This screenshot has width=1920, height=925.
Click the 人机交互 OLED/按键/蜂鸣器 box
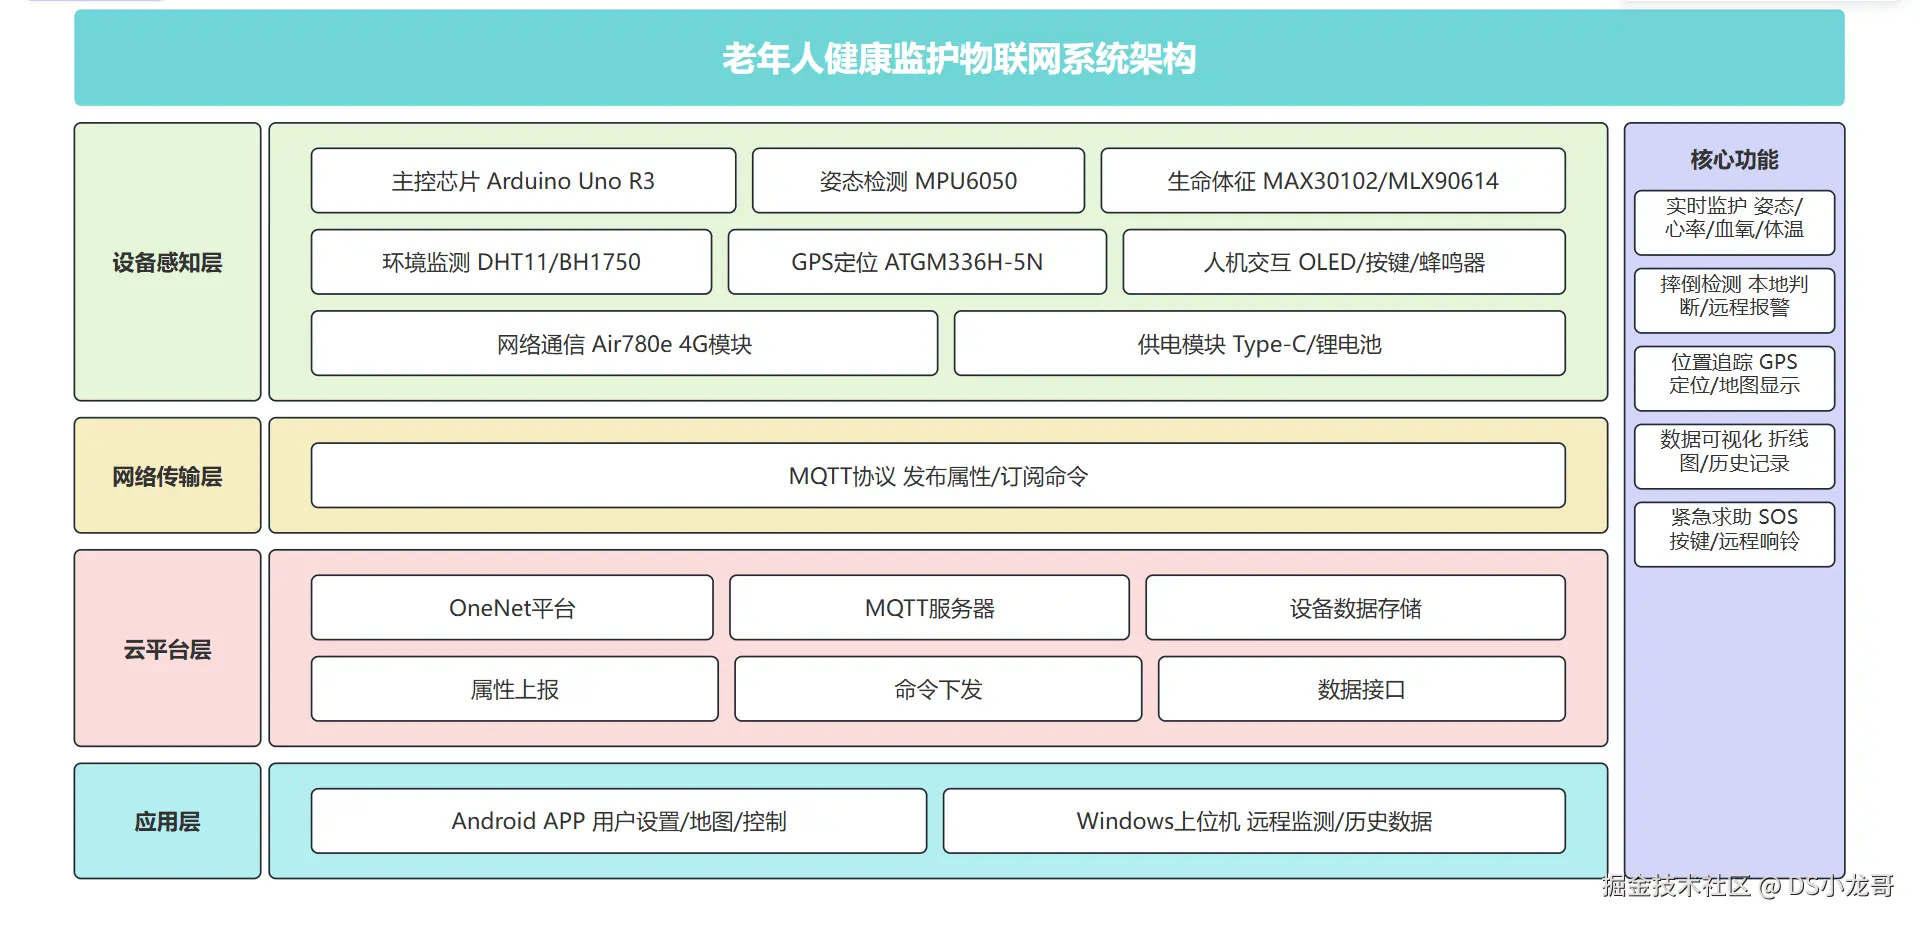coord(1344,262)
